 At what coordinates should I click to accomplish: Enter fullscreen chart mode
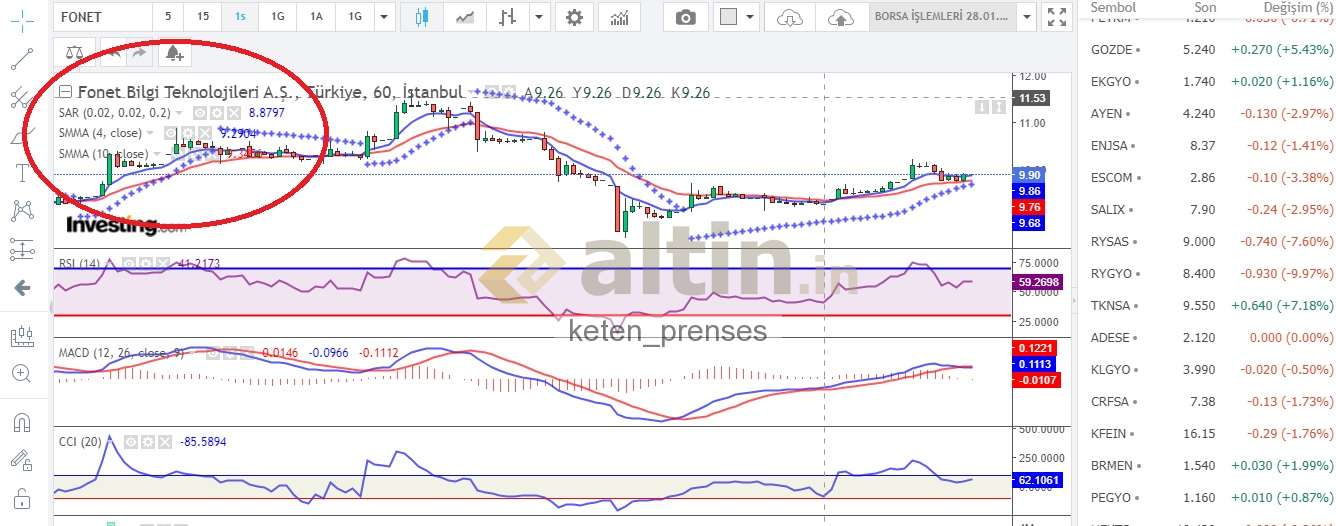(x=1056, y=17)
